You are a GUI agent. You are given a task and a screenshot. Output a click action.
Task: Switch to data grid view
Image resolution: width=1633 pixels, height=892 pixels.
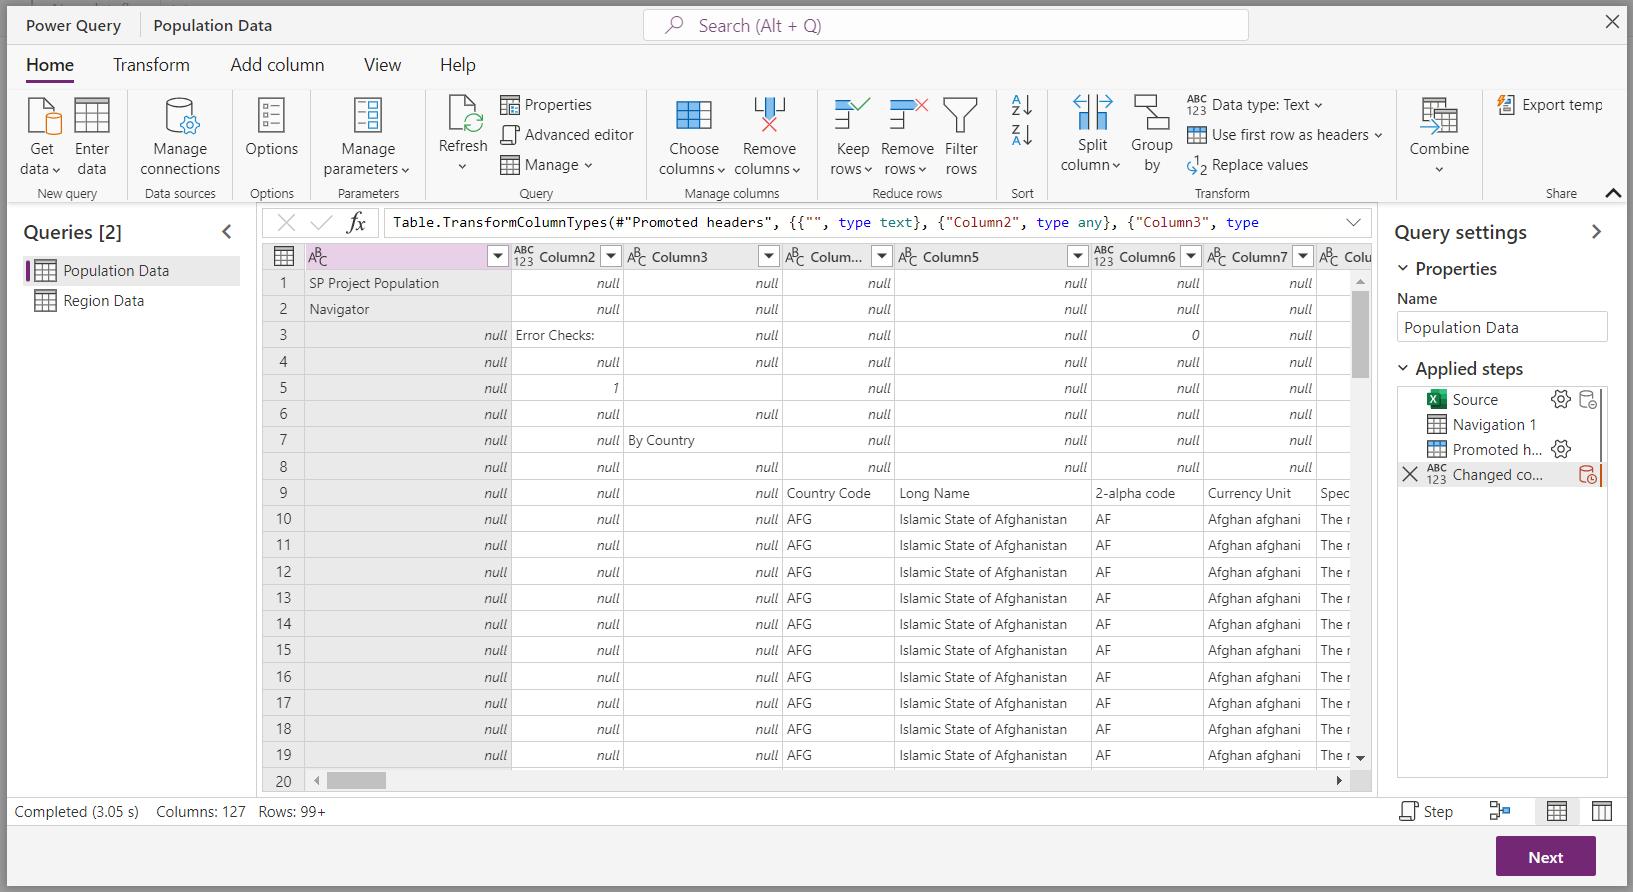1557,811
